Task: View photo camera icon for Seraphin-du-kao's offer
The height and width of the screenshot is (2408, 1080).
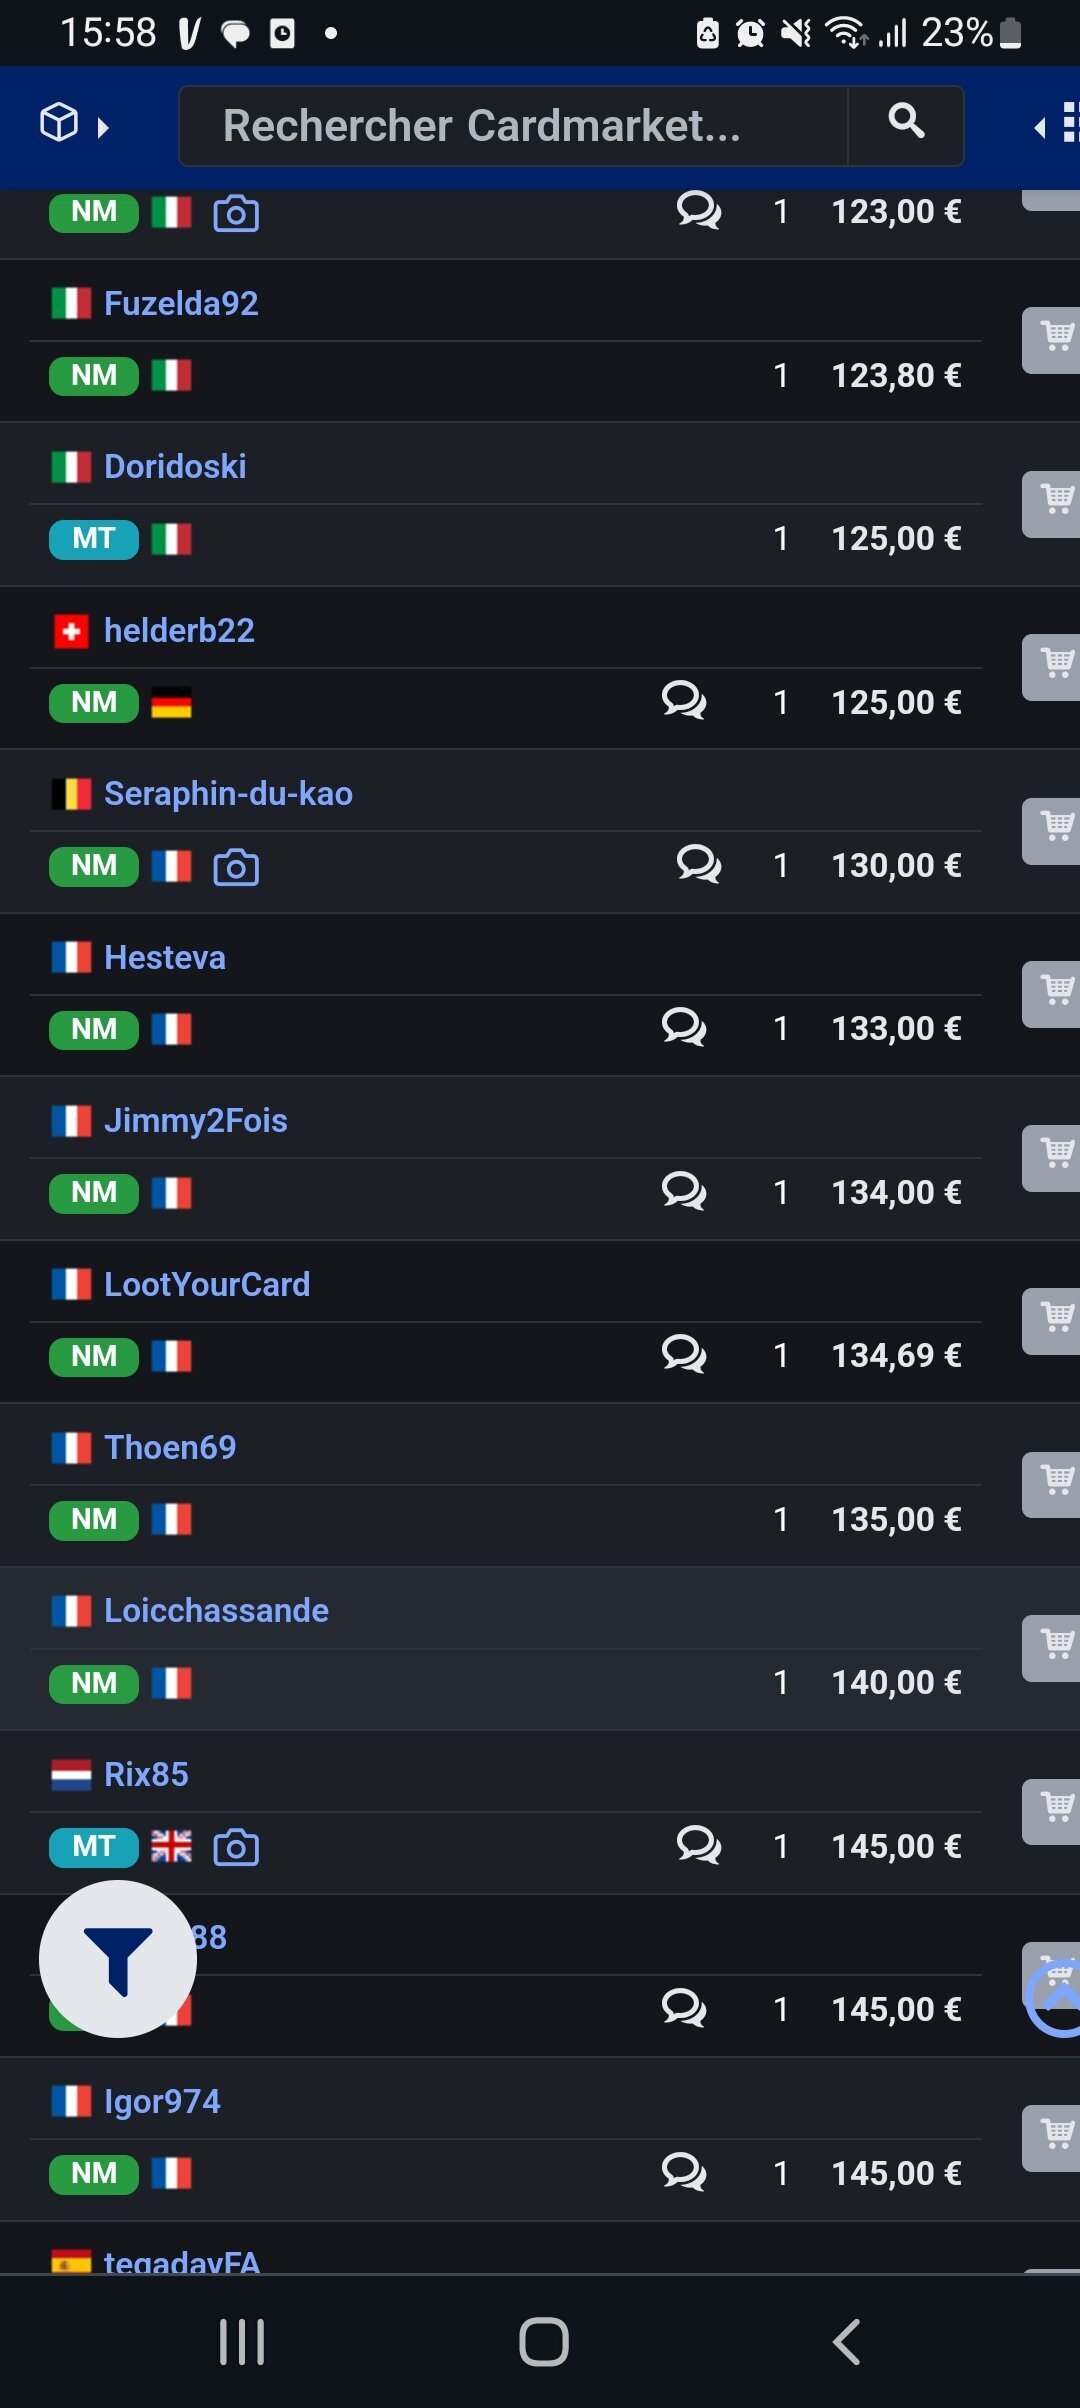Action: point(236,867)
